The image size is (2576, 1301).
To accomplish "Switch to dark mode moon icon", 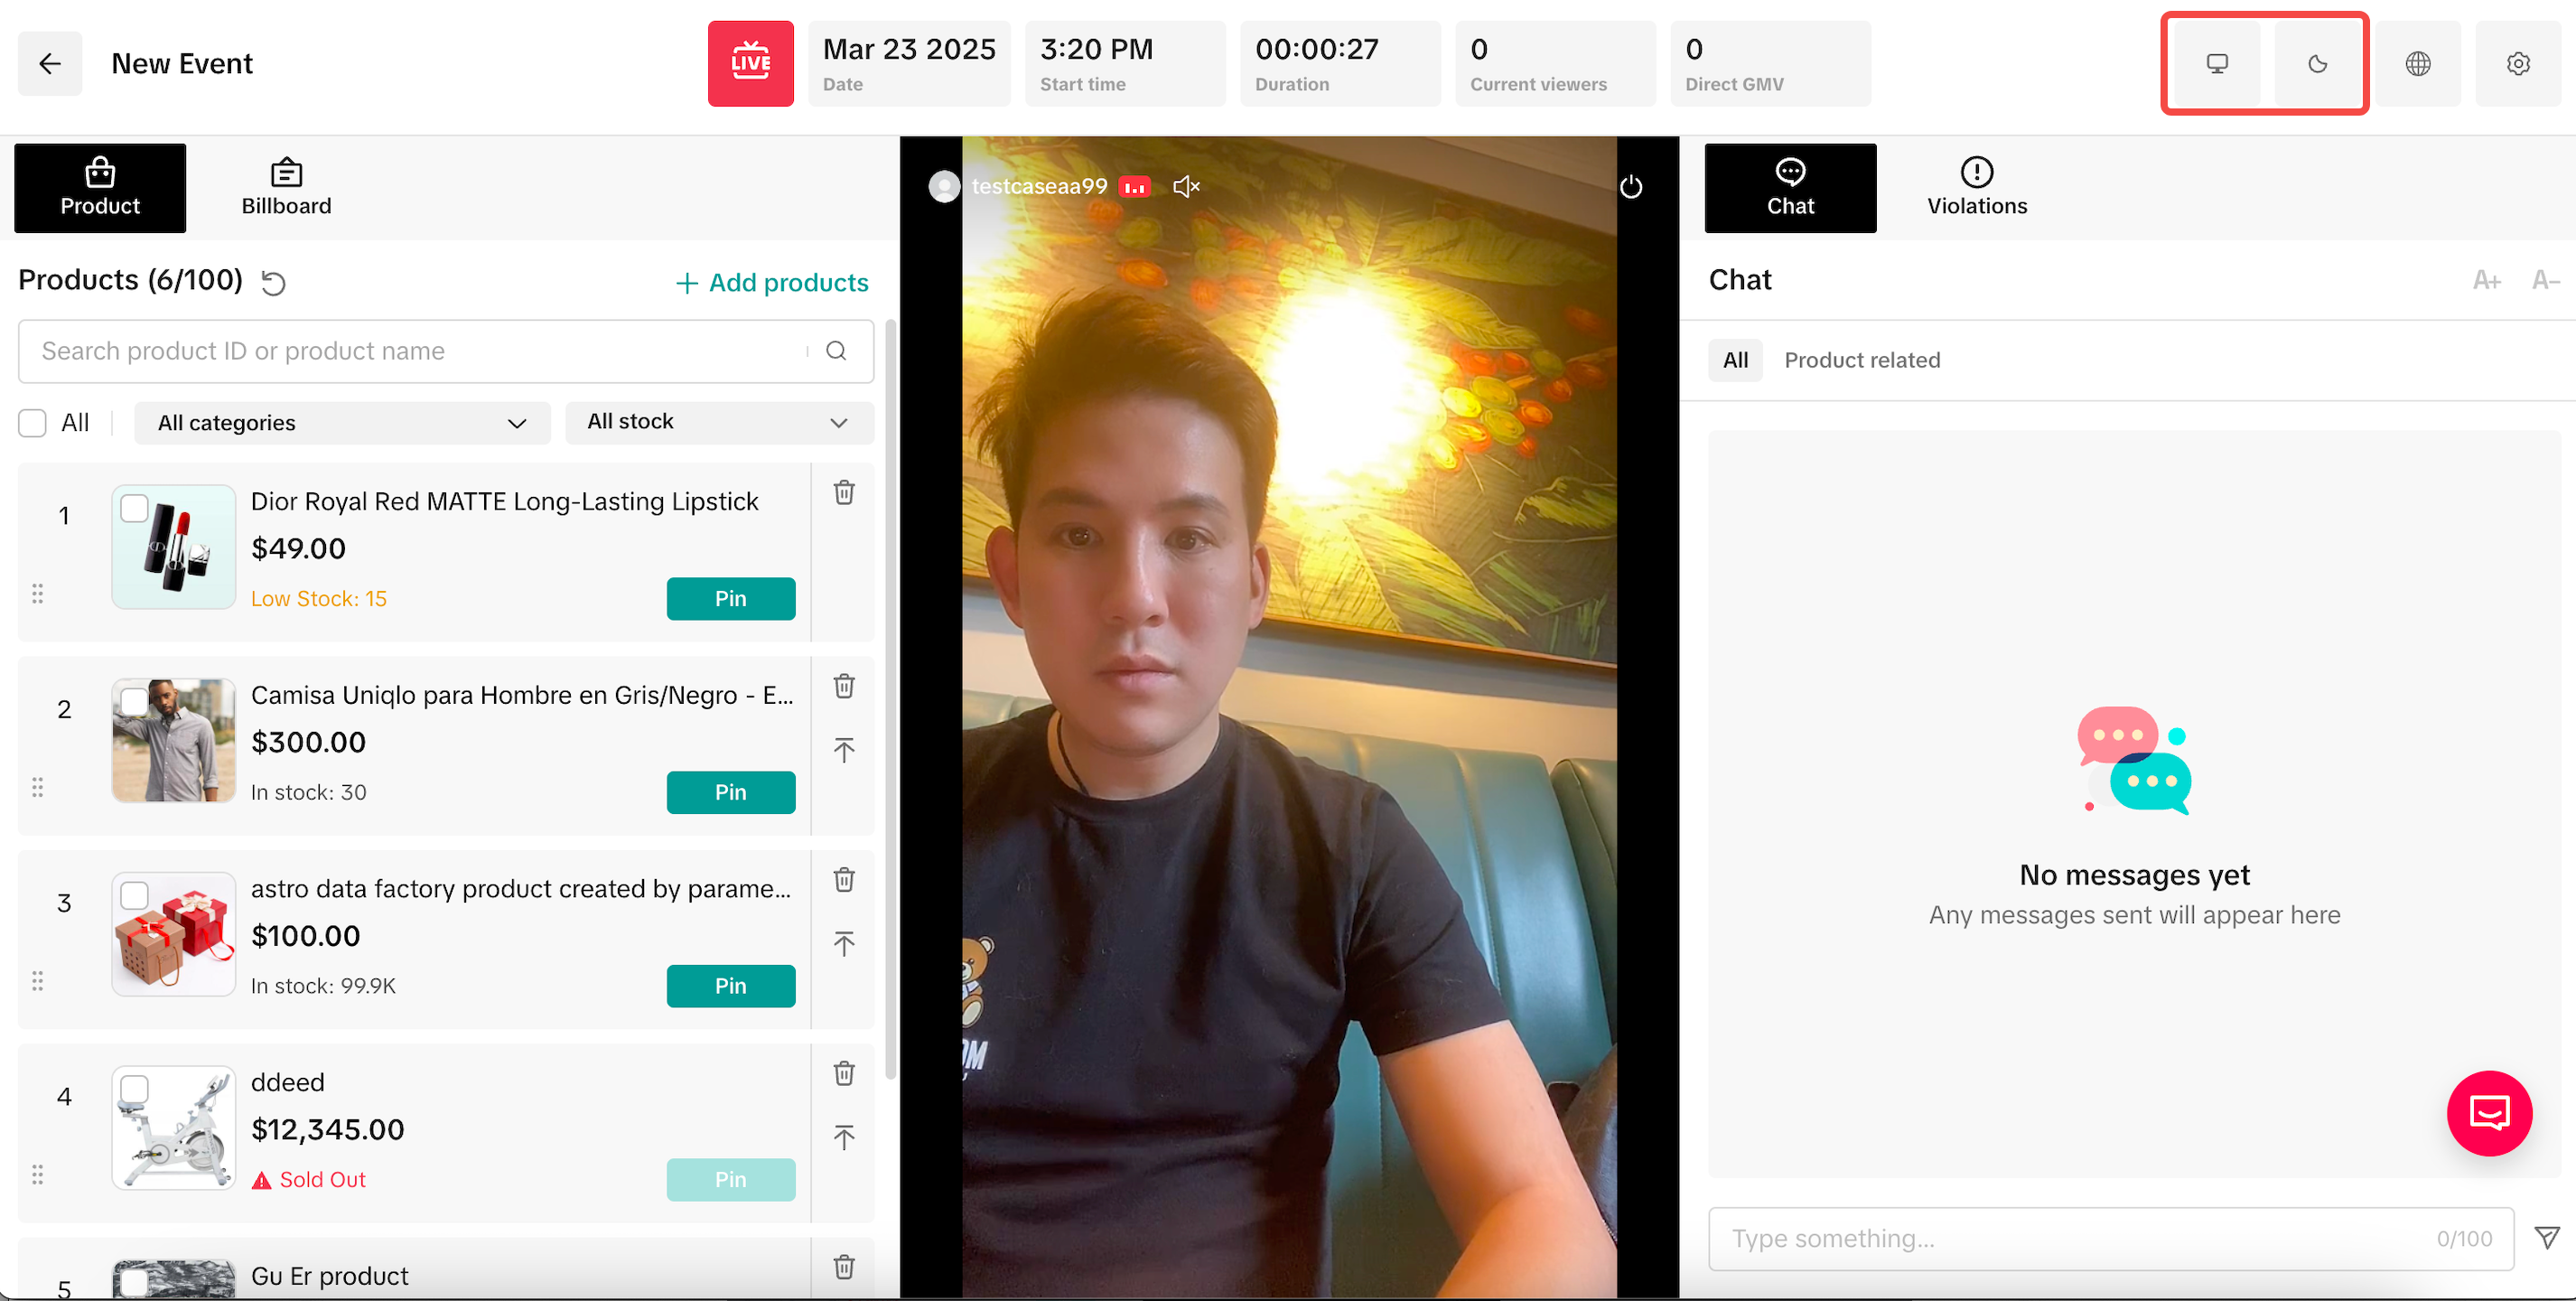I will click(2317, 64).
